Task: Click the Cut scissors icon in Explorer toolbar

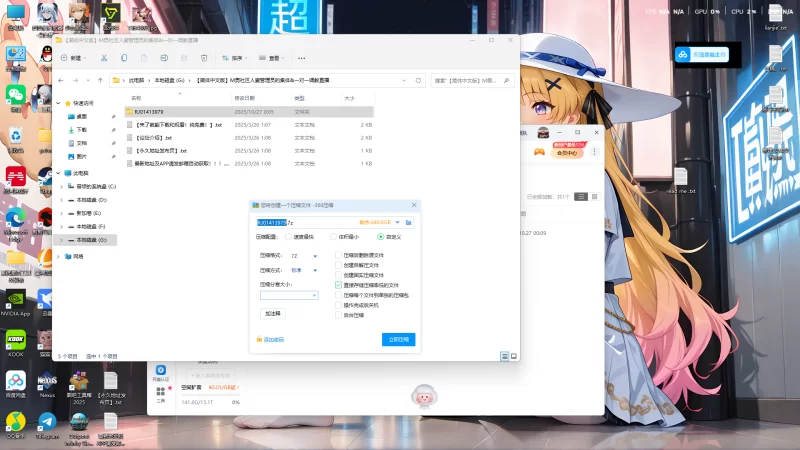Action: (x=104, y=58)
